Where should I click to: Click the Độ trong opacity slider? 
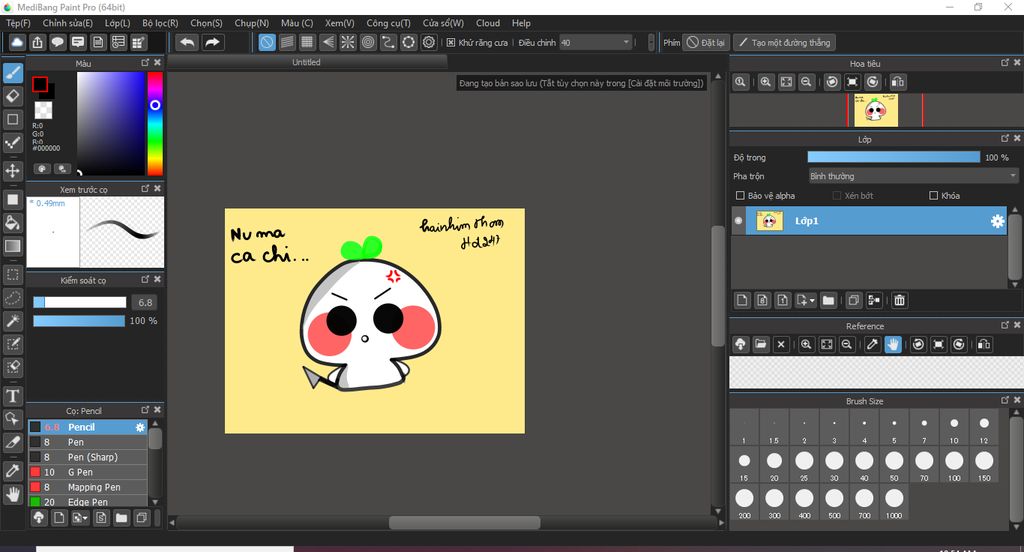893,157
